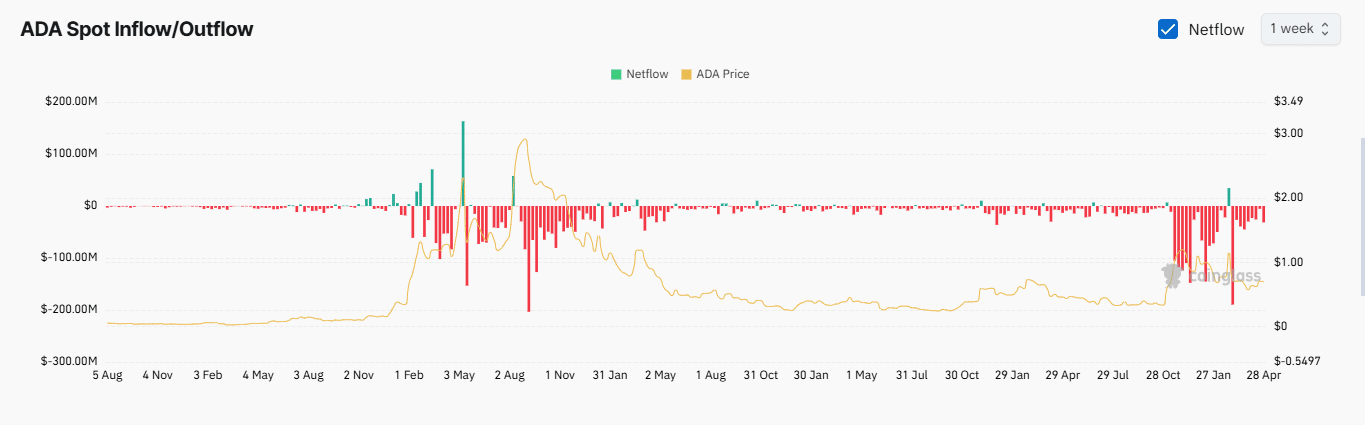Click the vertical scrollbar on right edge

[1361, 215]
